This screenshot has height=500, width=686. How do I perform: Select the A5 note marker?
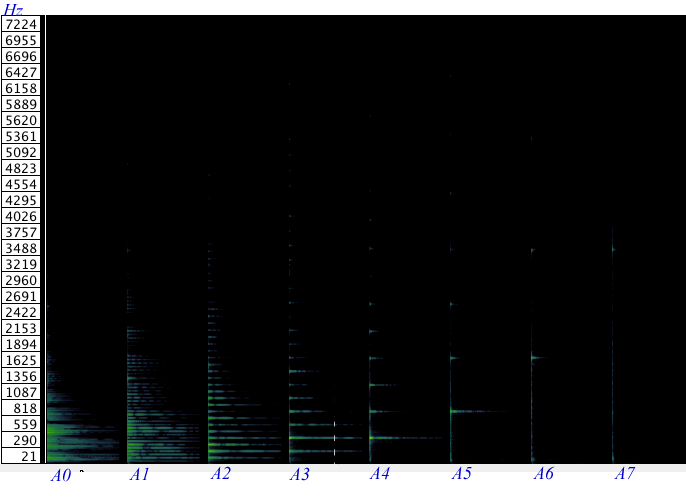point(462,473)
